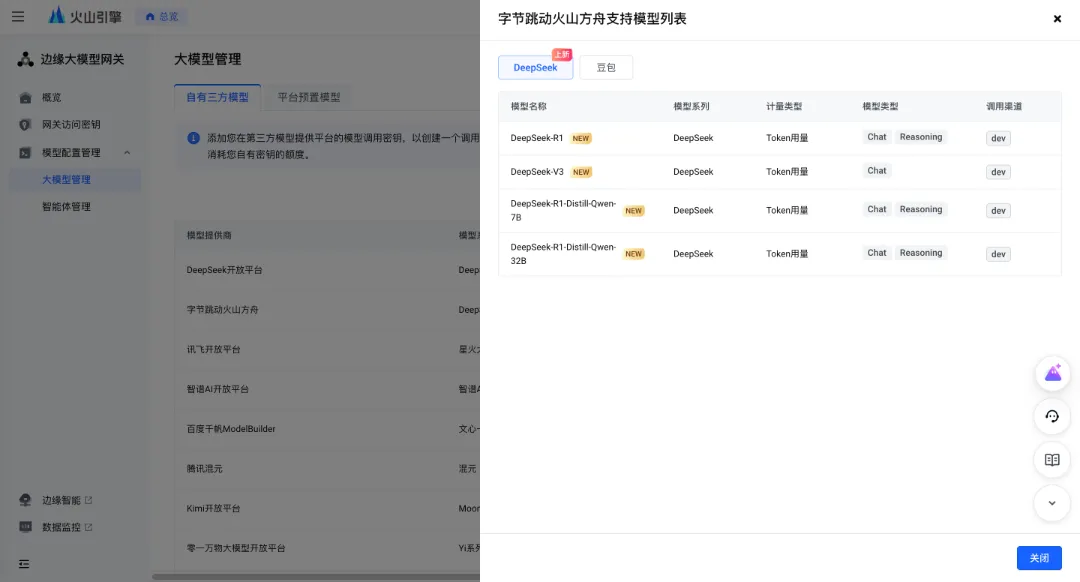Screen dimensions: 1080x582
Task: Click the Volcano Engine 火山引擎 logo
Action: point(85,16)
